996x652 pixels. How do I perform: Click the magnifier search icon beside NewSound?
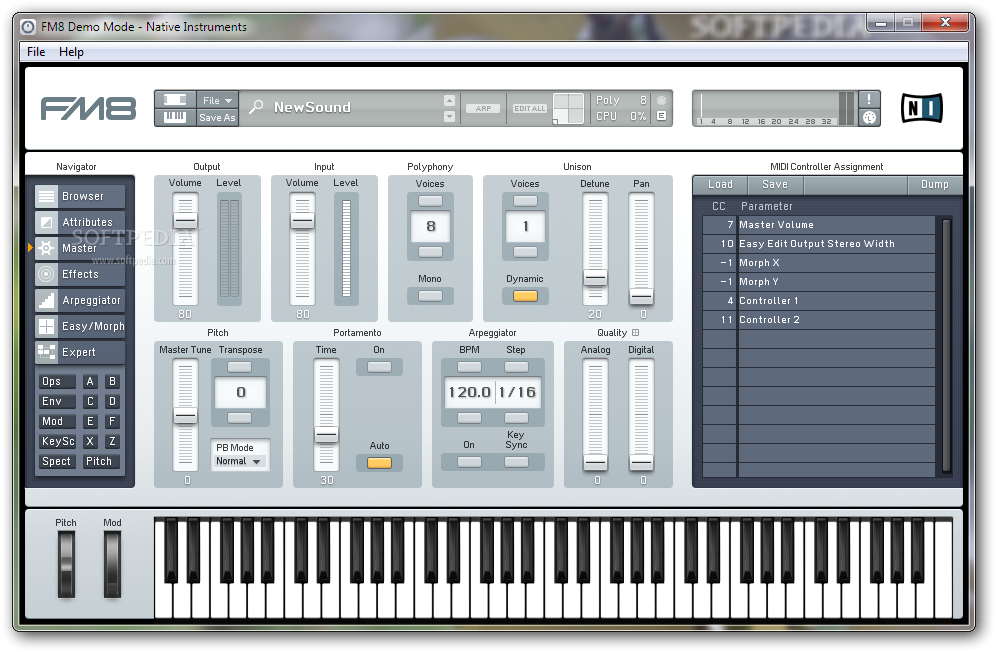pyautogui.click(x=256, y=107)
